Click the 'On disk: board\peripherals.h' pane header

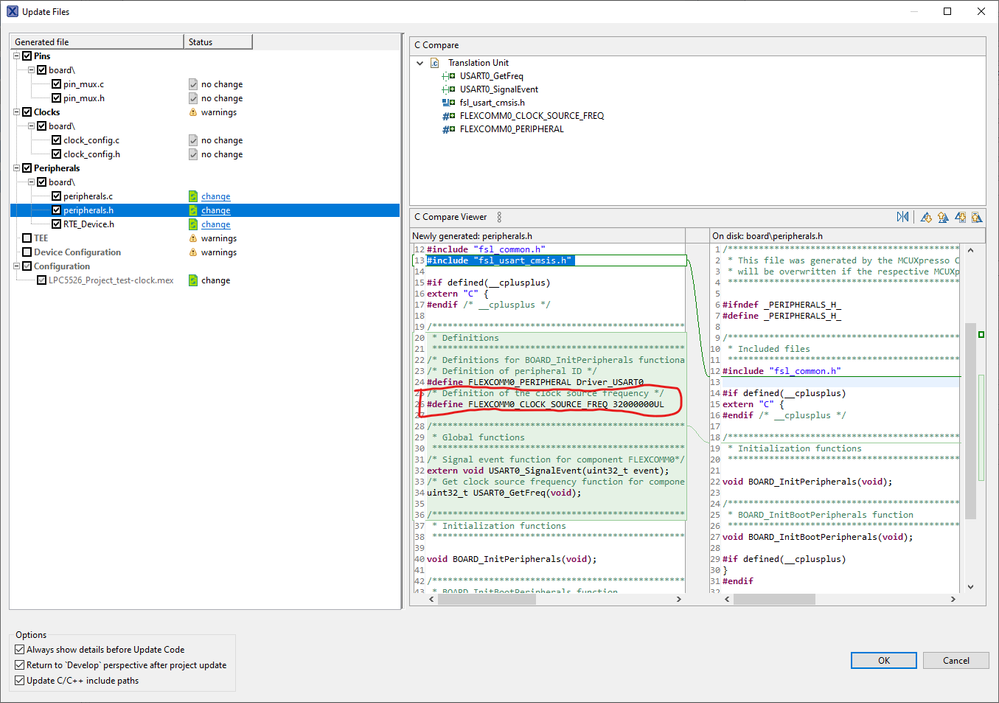[x=847, y=236]
